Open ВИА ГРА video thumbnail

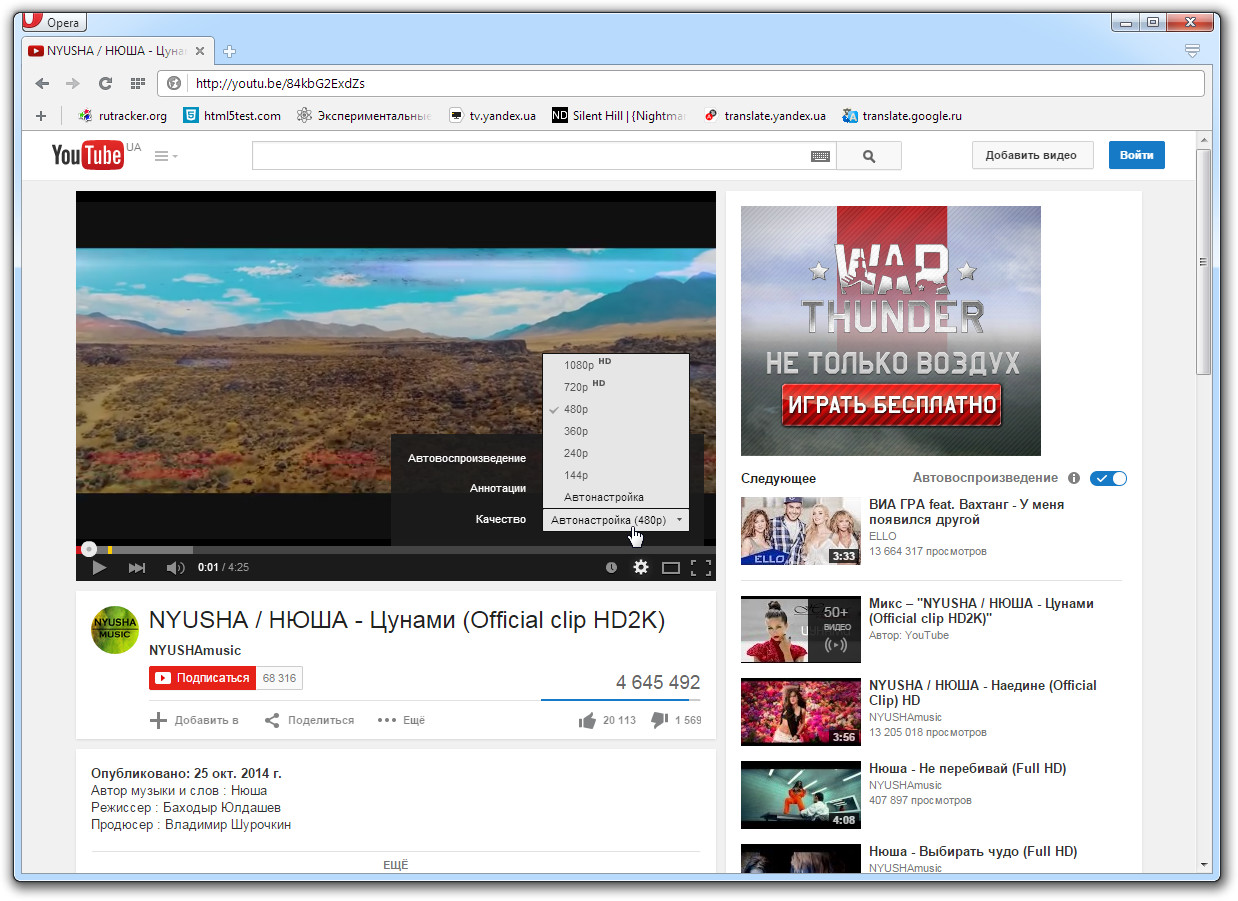(x=801, y=531)
